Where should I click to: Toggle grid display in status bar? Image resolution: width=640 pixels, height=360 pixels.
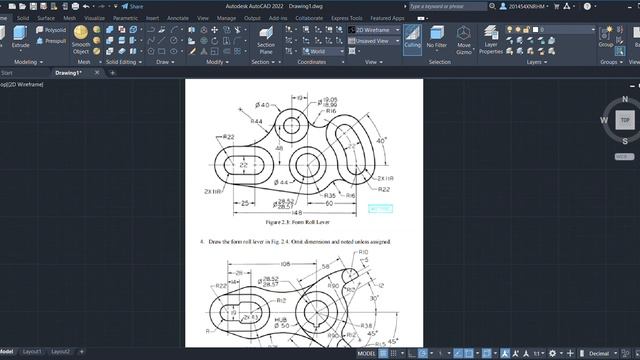coord(383,353)
